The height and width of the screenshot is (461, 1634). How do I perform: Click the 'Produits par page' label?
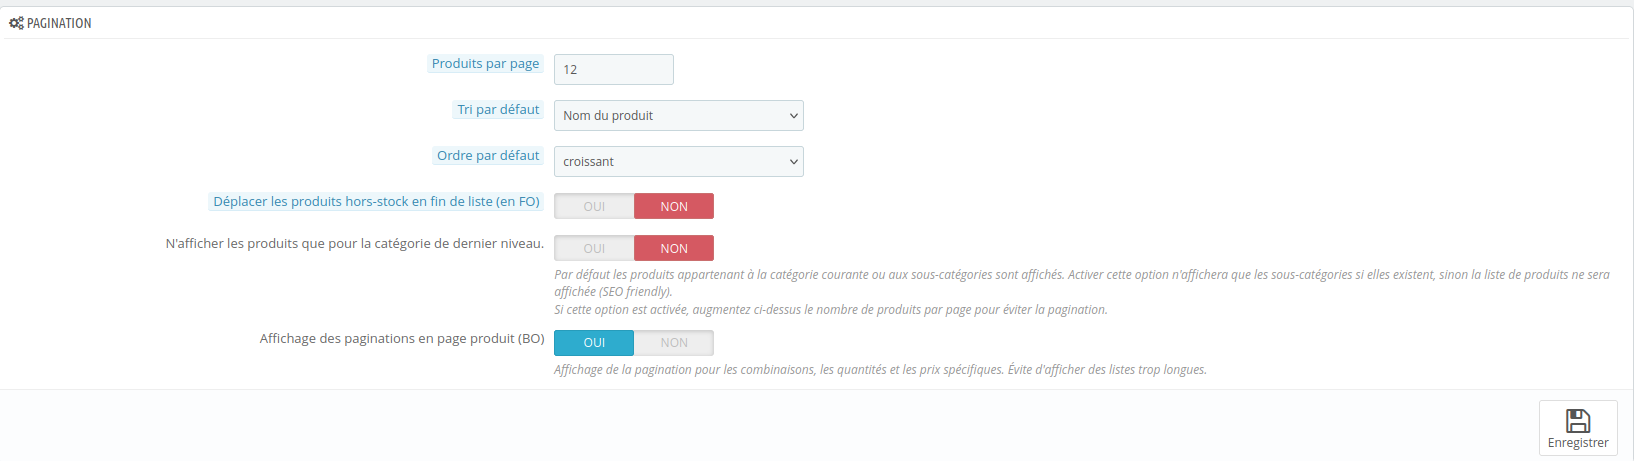coord(485,63)
